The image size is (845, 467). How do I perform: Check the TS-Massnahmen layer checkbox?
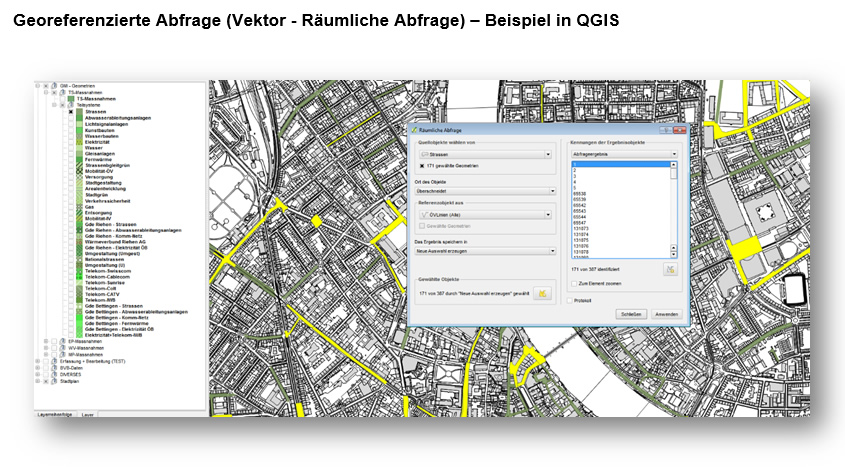[x=62, y=99]
